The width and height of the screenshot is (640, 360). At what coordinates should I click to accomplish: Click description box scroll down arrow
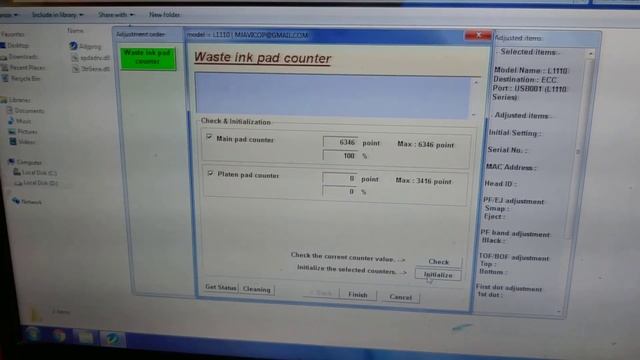pos(474,115)
